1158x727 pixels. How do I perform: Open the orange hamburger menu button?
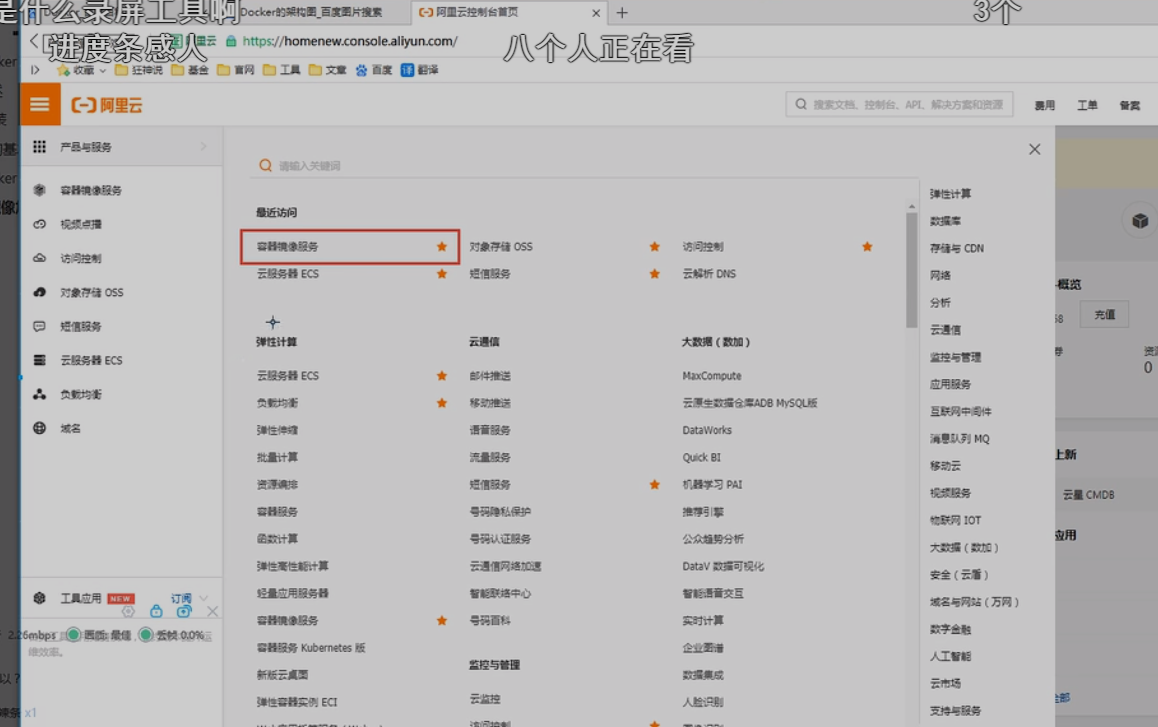pyautogui.click(x=40, y=104)
